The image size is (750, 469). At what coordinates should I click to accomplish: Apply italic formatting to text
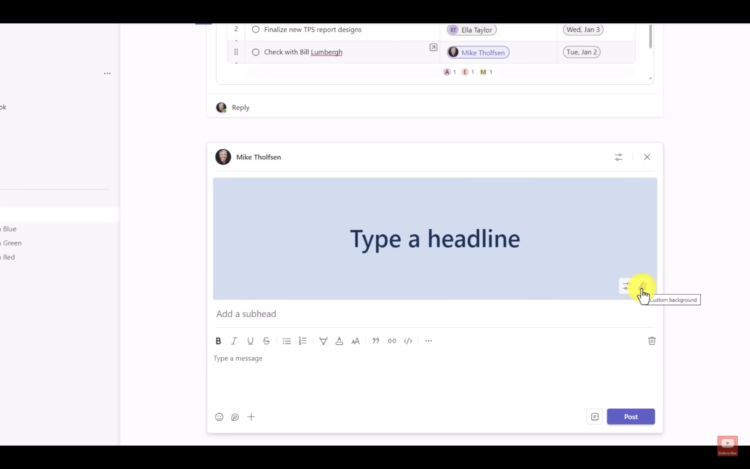[234, 341]
